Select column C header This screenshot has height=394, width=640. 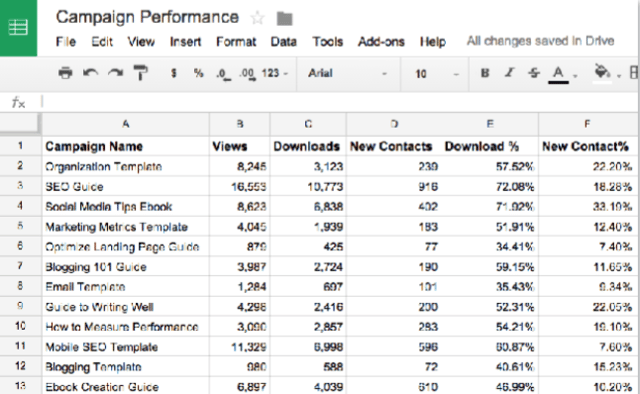(x=308, y=124)
